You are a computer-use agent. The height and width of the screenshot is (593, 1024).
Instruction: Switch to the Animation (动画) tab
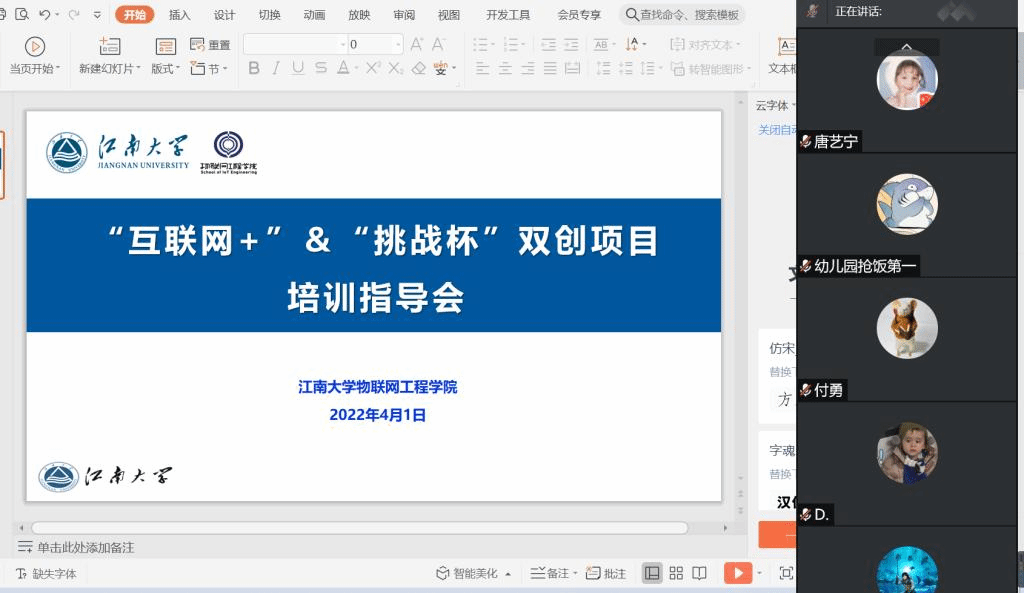coord(314,15)
